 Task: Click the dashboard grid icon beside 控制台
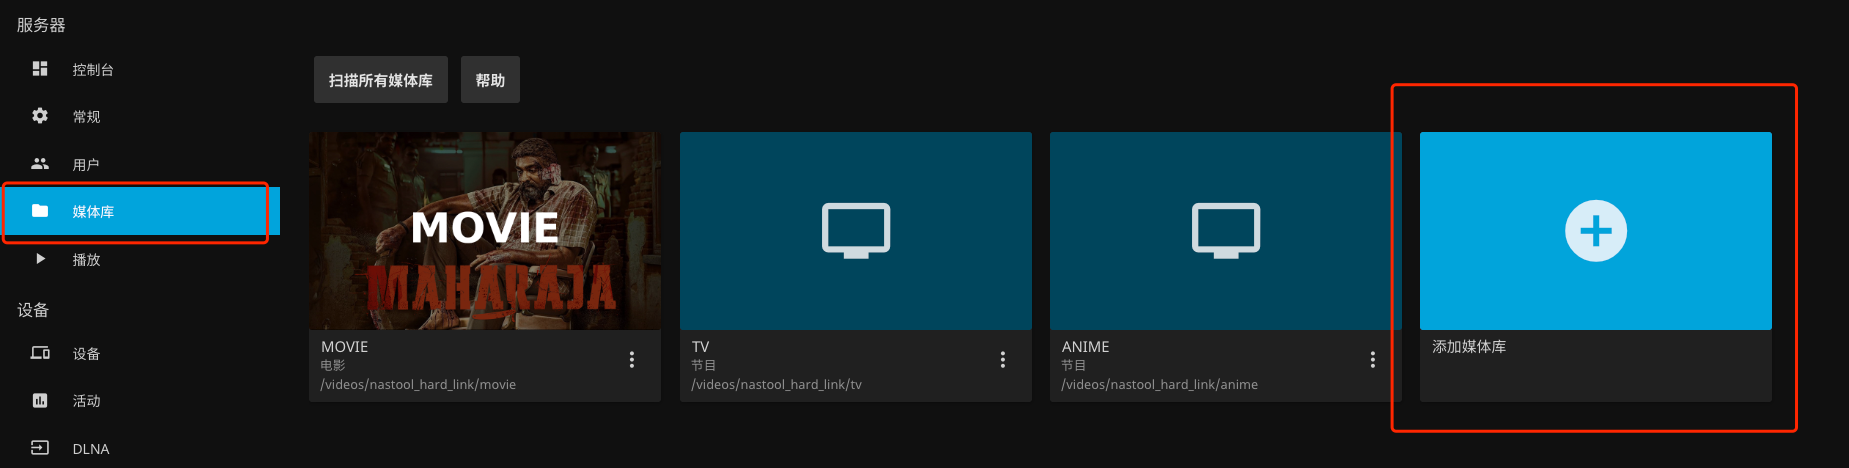pyautogui.click(x=40, y=69)
